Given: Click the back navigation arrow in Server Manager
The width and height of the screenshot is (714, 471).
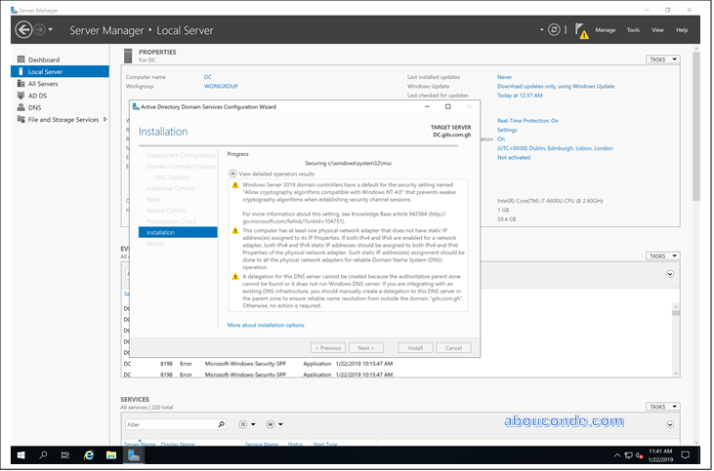Looking at the screenshot, I should point(24,30).
